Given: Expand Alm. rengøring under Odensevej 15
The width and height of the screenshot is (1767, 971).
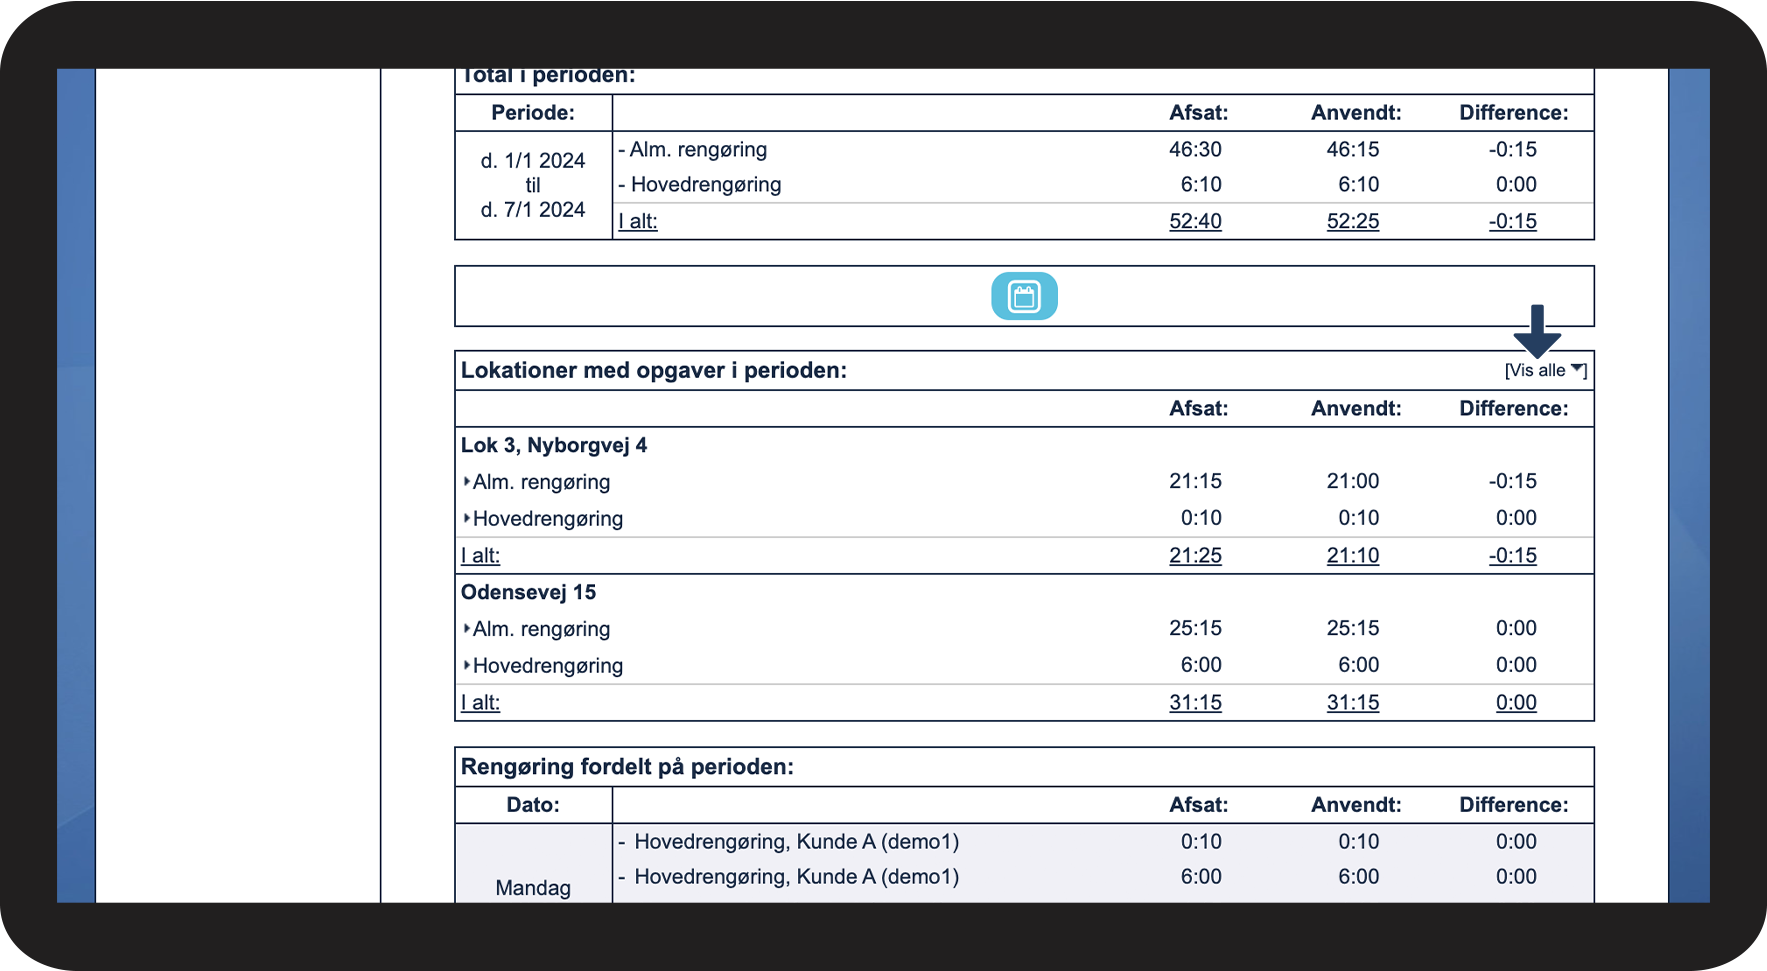Looking at the screenshot, I should [537, 629].
